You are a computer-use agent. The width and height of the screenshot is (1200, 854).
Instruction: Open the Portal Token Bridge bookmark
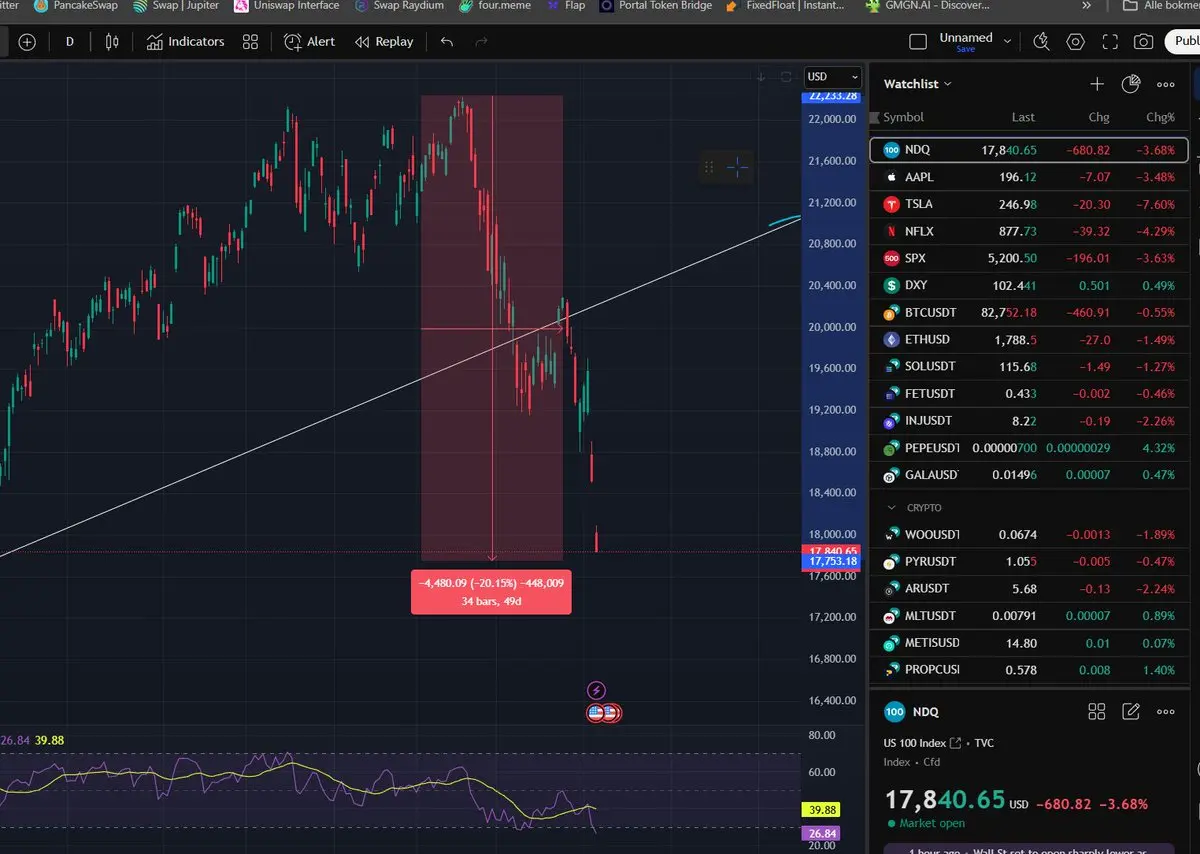656,5
